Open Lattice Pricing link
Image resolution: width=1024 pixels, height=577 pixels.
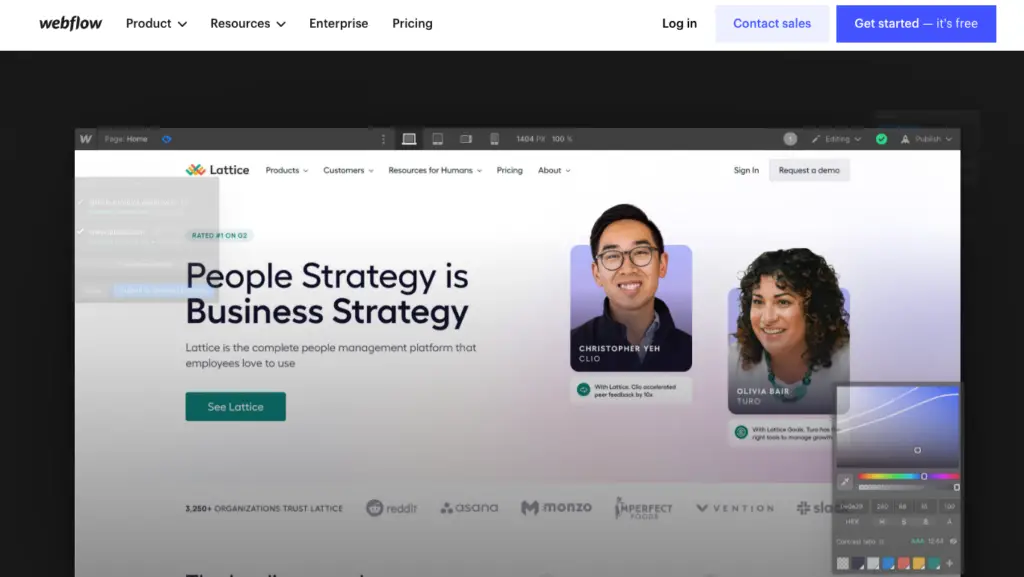coord(509,170)
